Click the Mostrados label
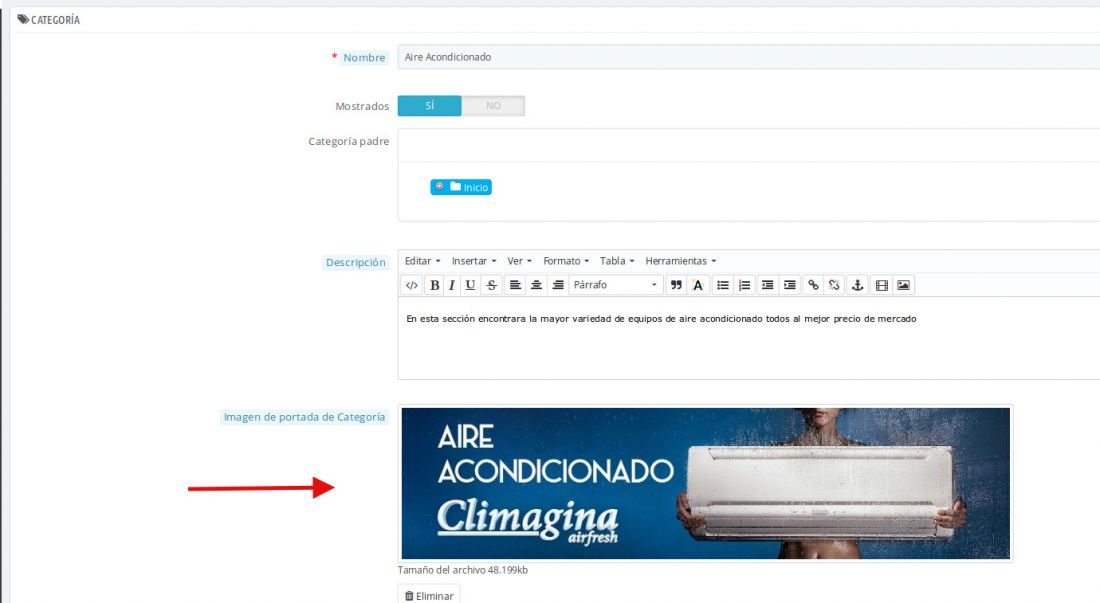 click(362, 106)
